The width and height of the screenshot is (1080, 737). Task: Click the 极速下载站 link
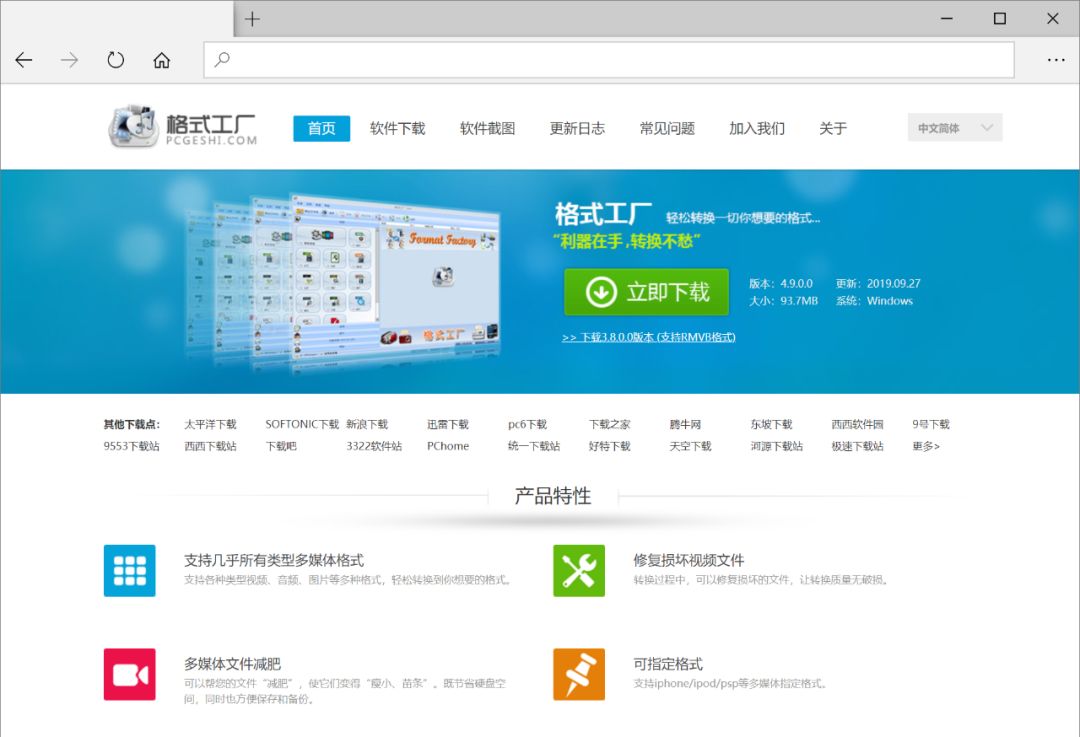pyautogui.click(x=857, y=446)
